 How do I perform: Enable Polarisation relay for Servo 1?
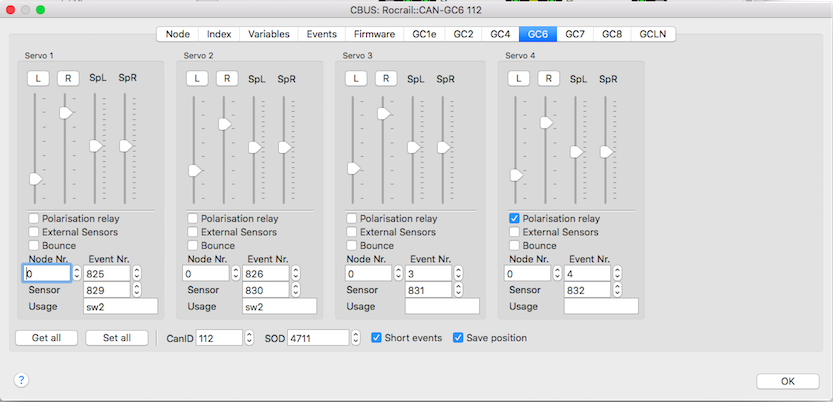(x=34, y=218)
